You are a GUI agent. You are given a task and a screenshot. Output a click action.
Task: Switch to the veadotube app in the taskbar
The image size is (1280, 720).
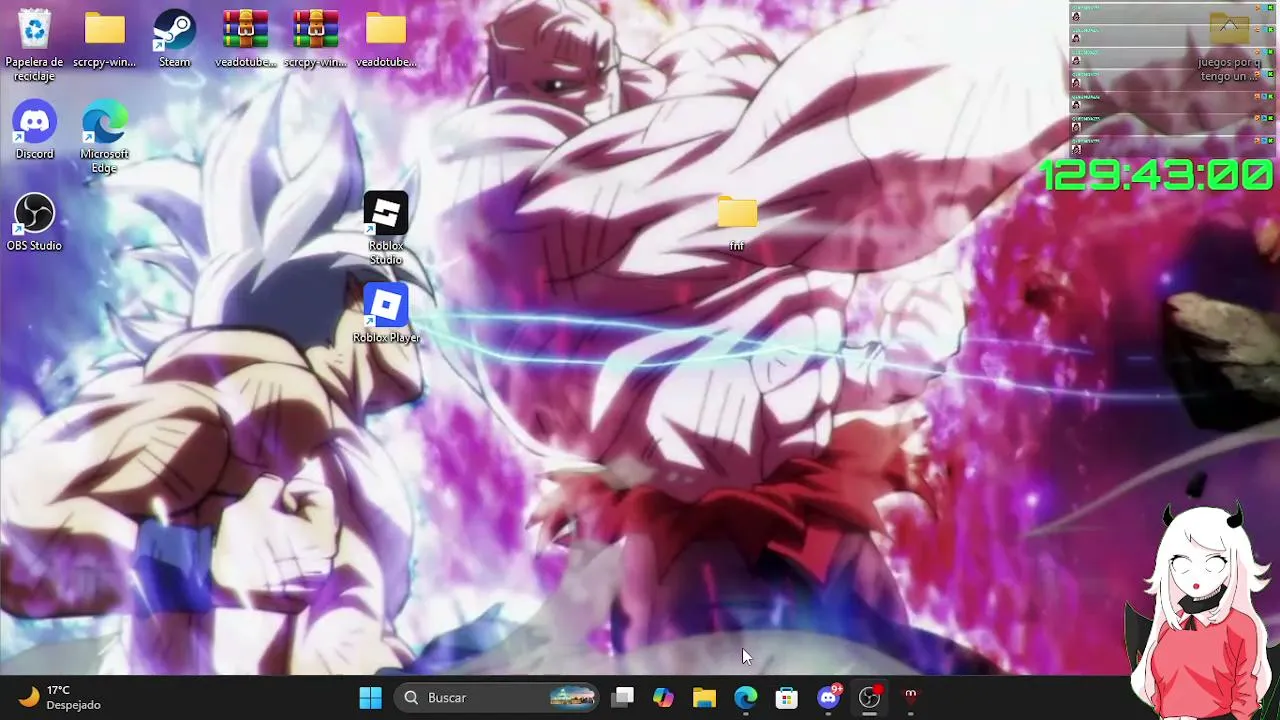911,698
